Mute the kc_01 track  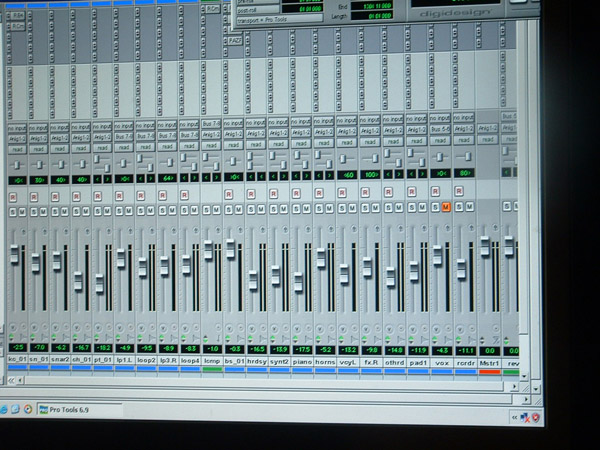pyautogui.click(x=22, y=212)
